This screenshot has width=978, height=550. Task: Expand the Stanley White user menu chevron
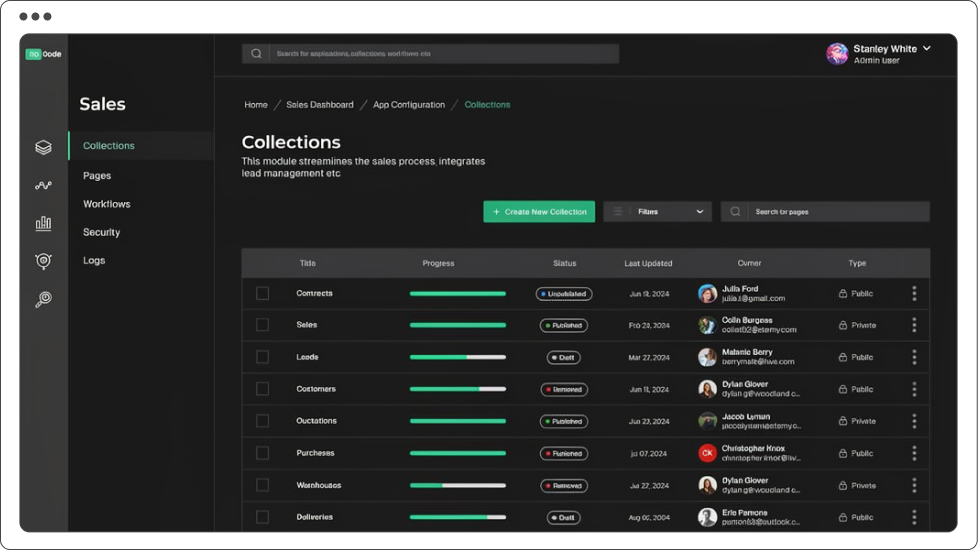(x=927, y=48)
